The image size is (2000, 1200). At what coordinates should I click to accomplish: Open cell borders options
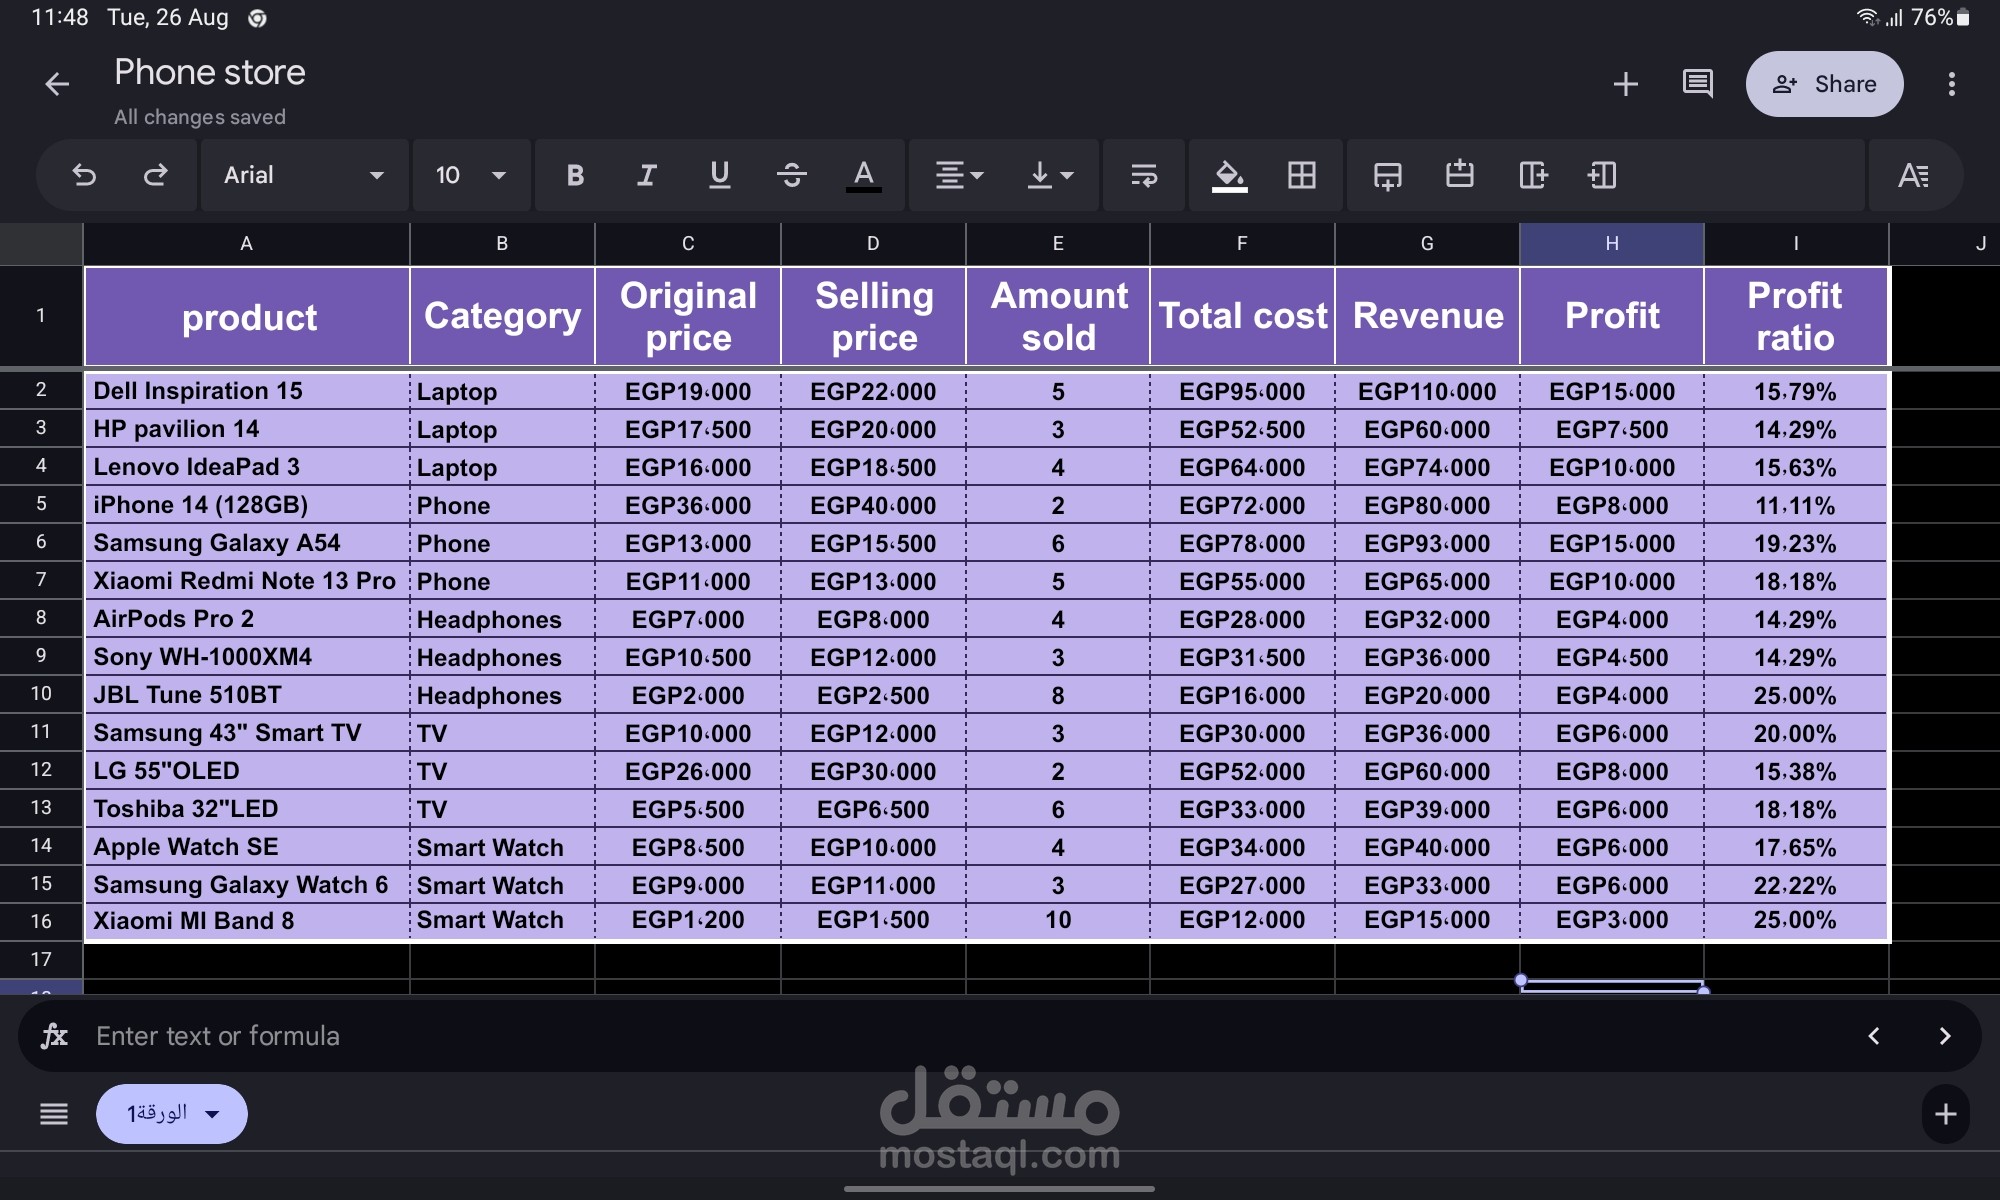(1301, 176)
